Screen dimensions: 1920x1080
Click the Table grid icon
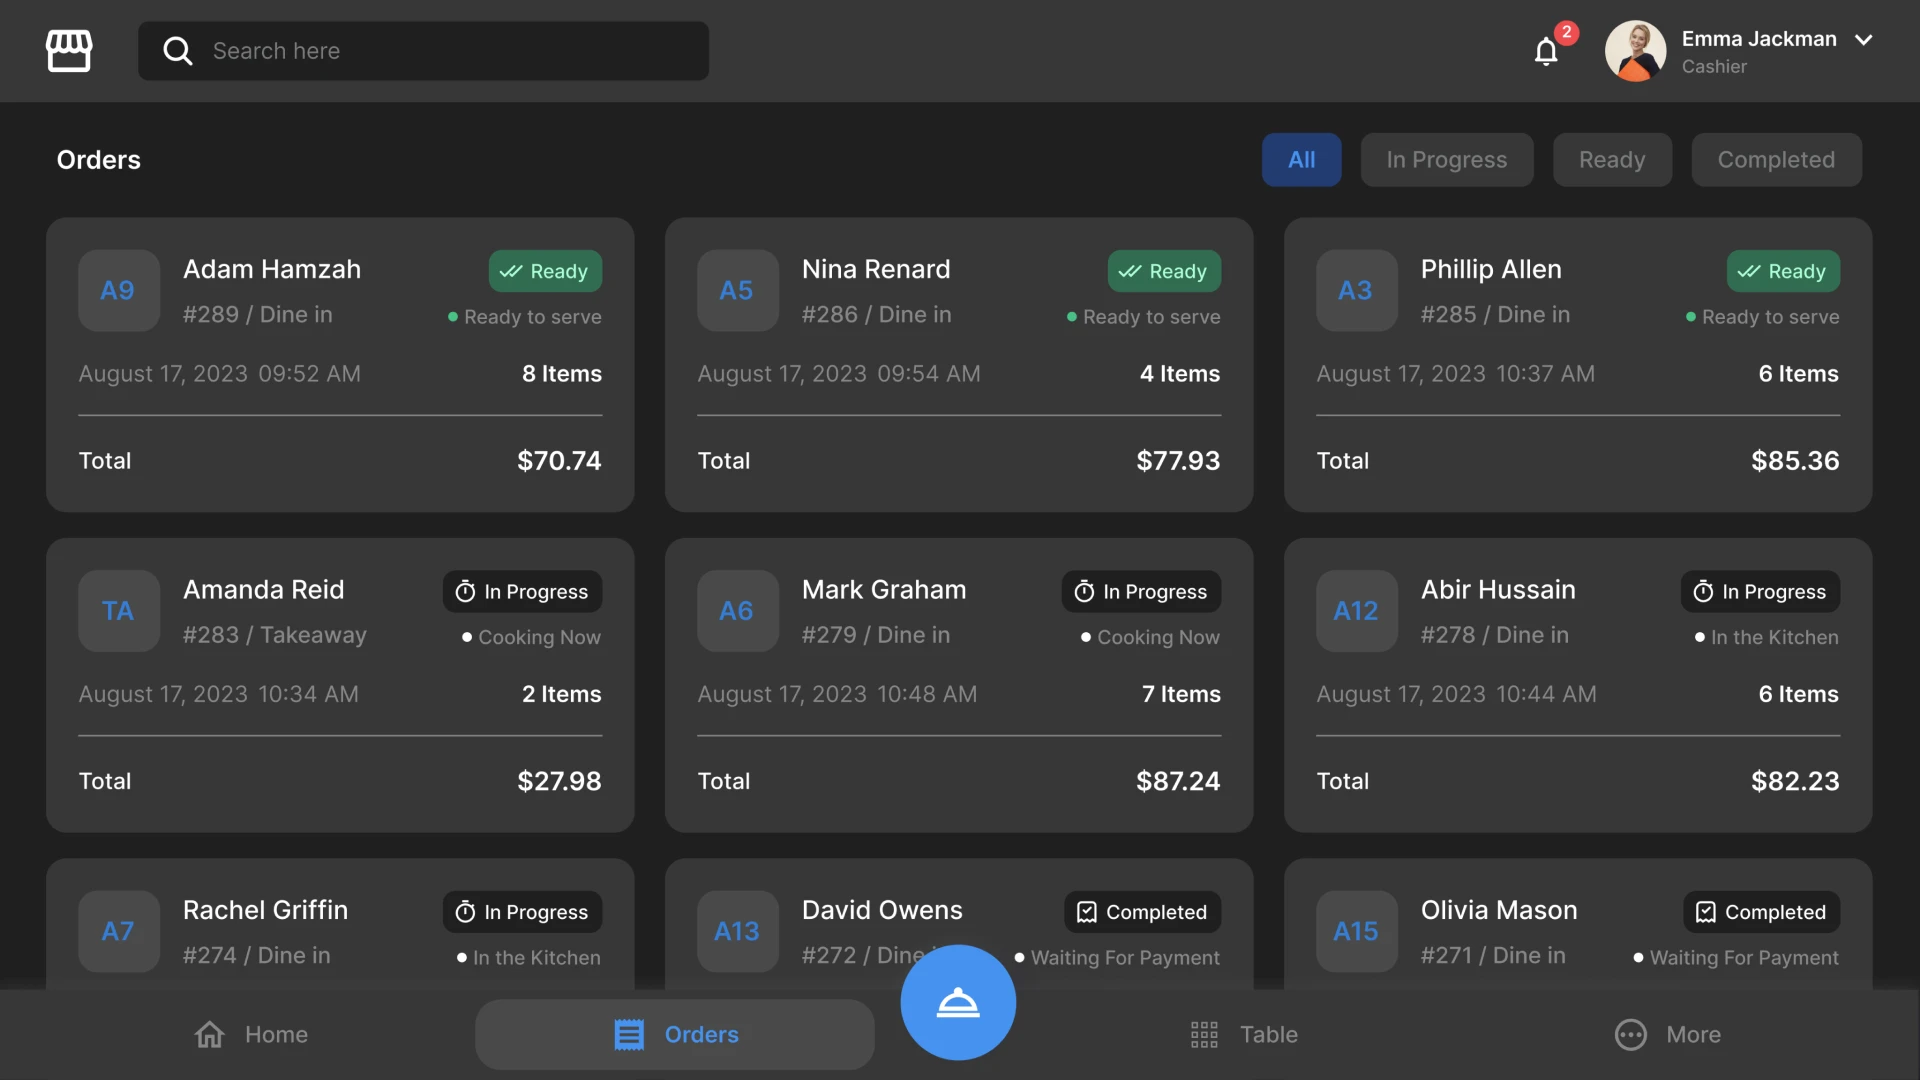click(1204, 1034)
